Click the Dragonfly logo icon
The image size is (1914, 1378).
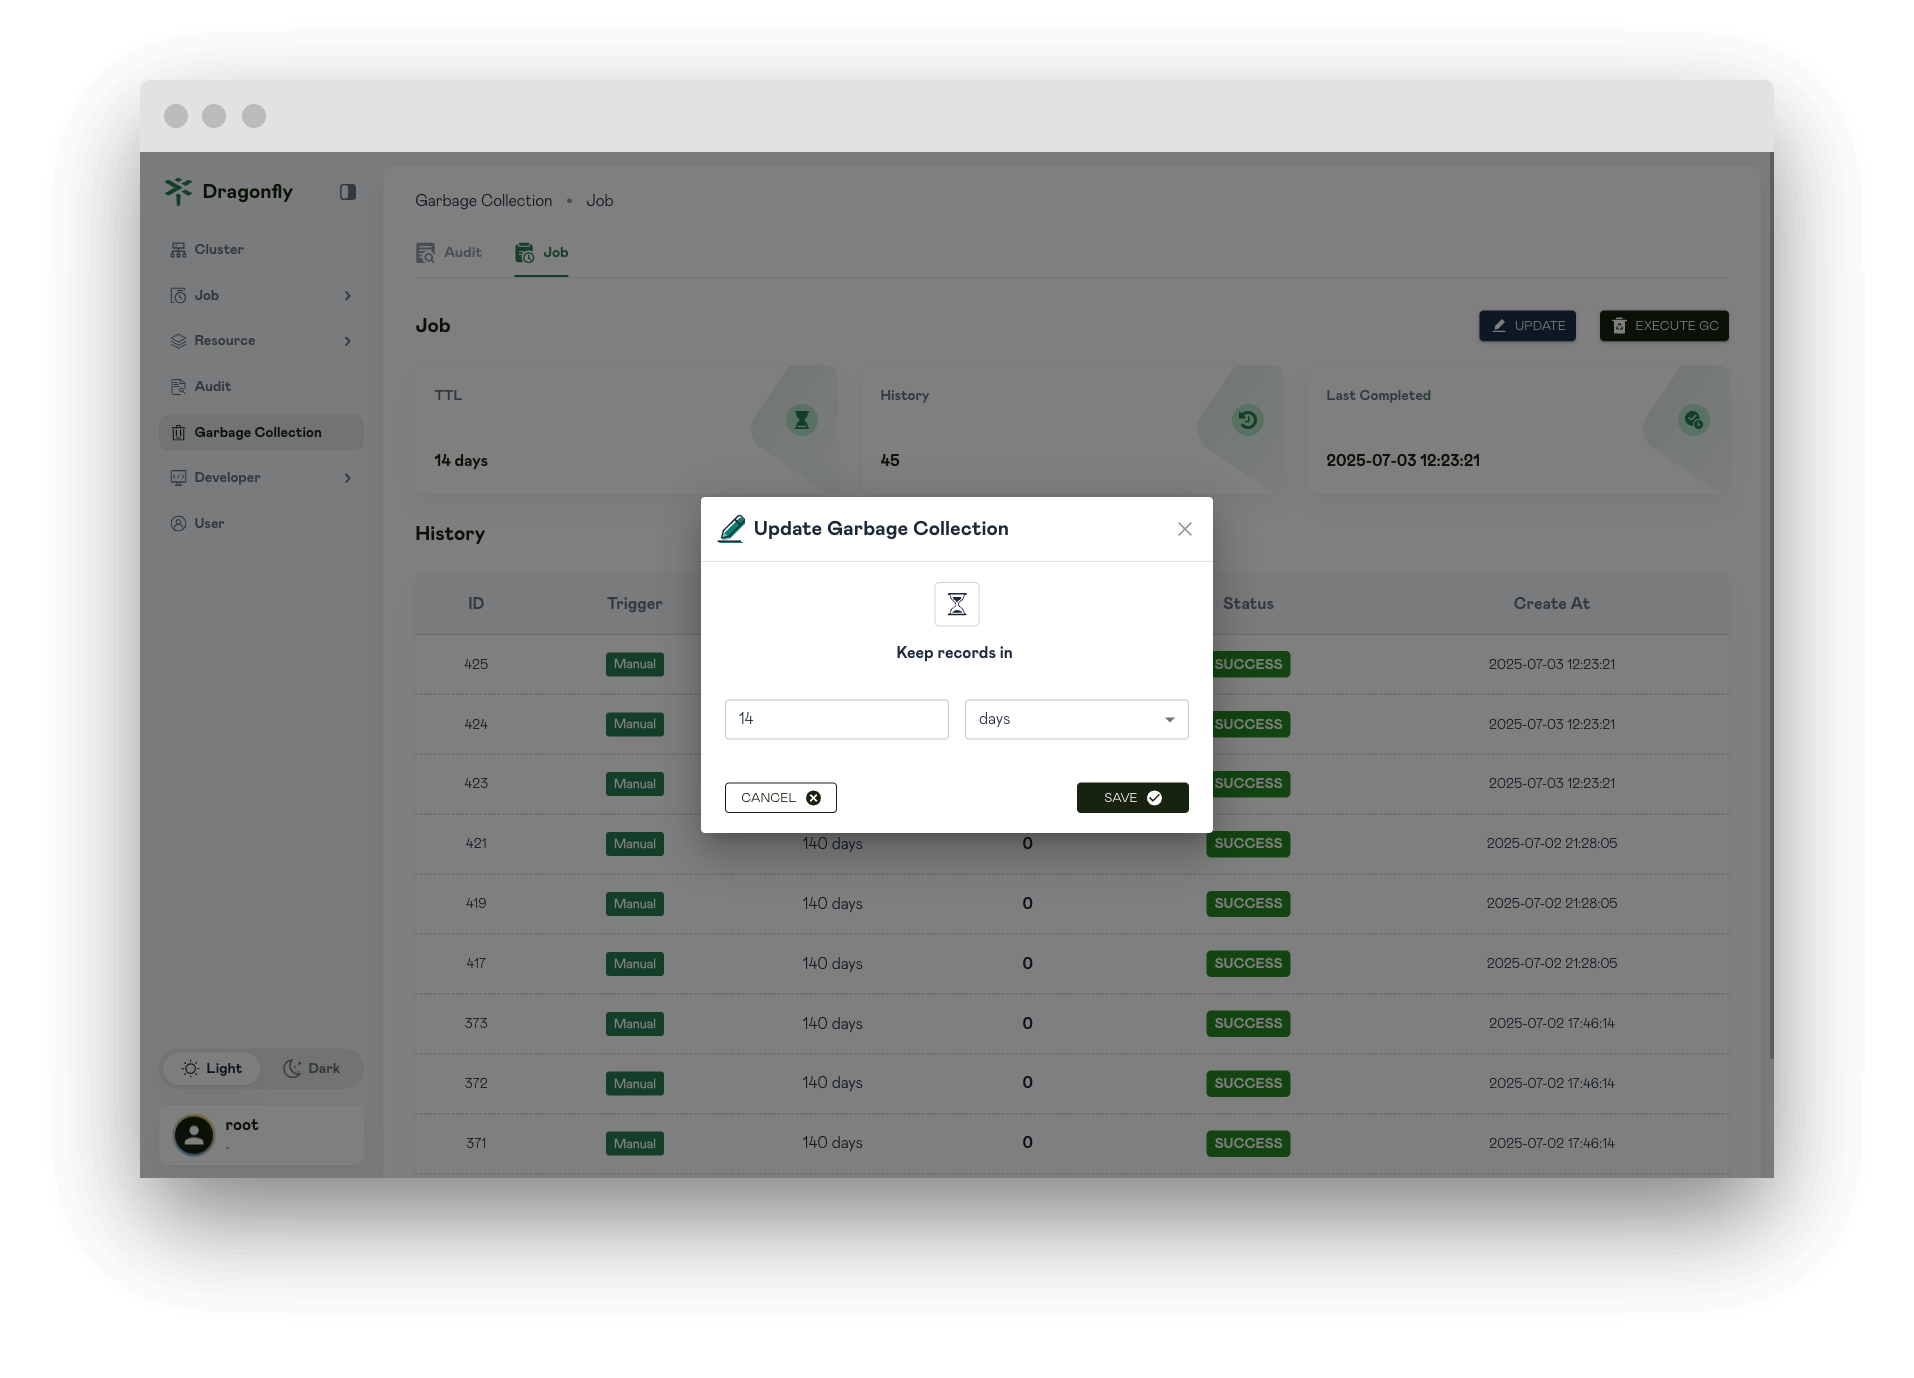(x=178, y=191)
